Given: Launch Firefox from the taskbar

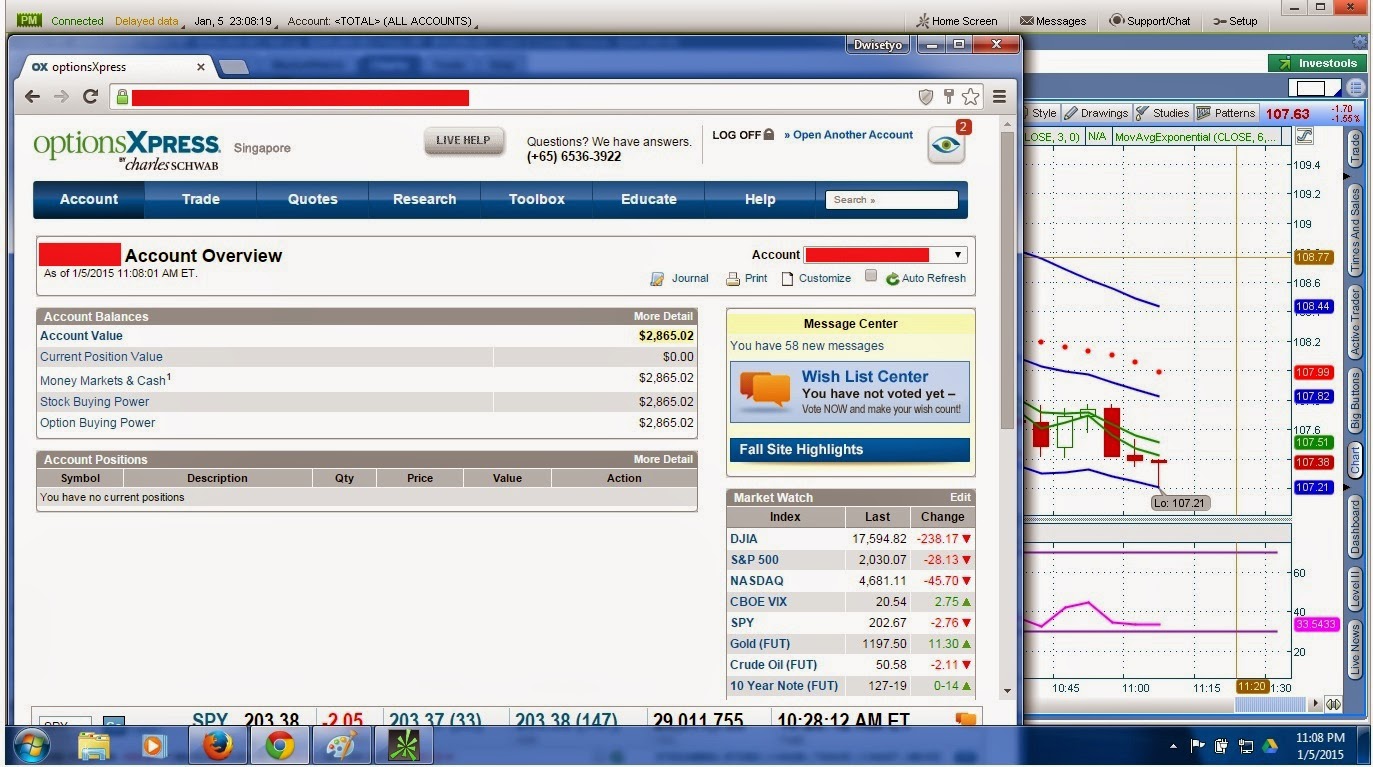Looking at the screenshot, I should [217, 746].
